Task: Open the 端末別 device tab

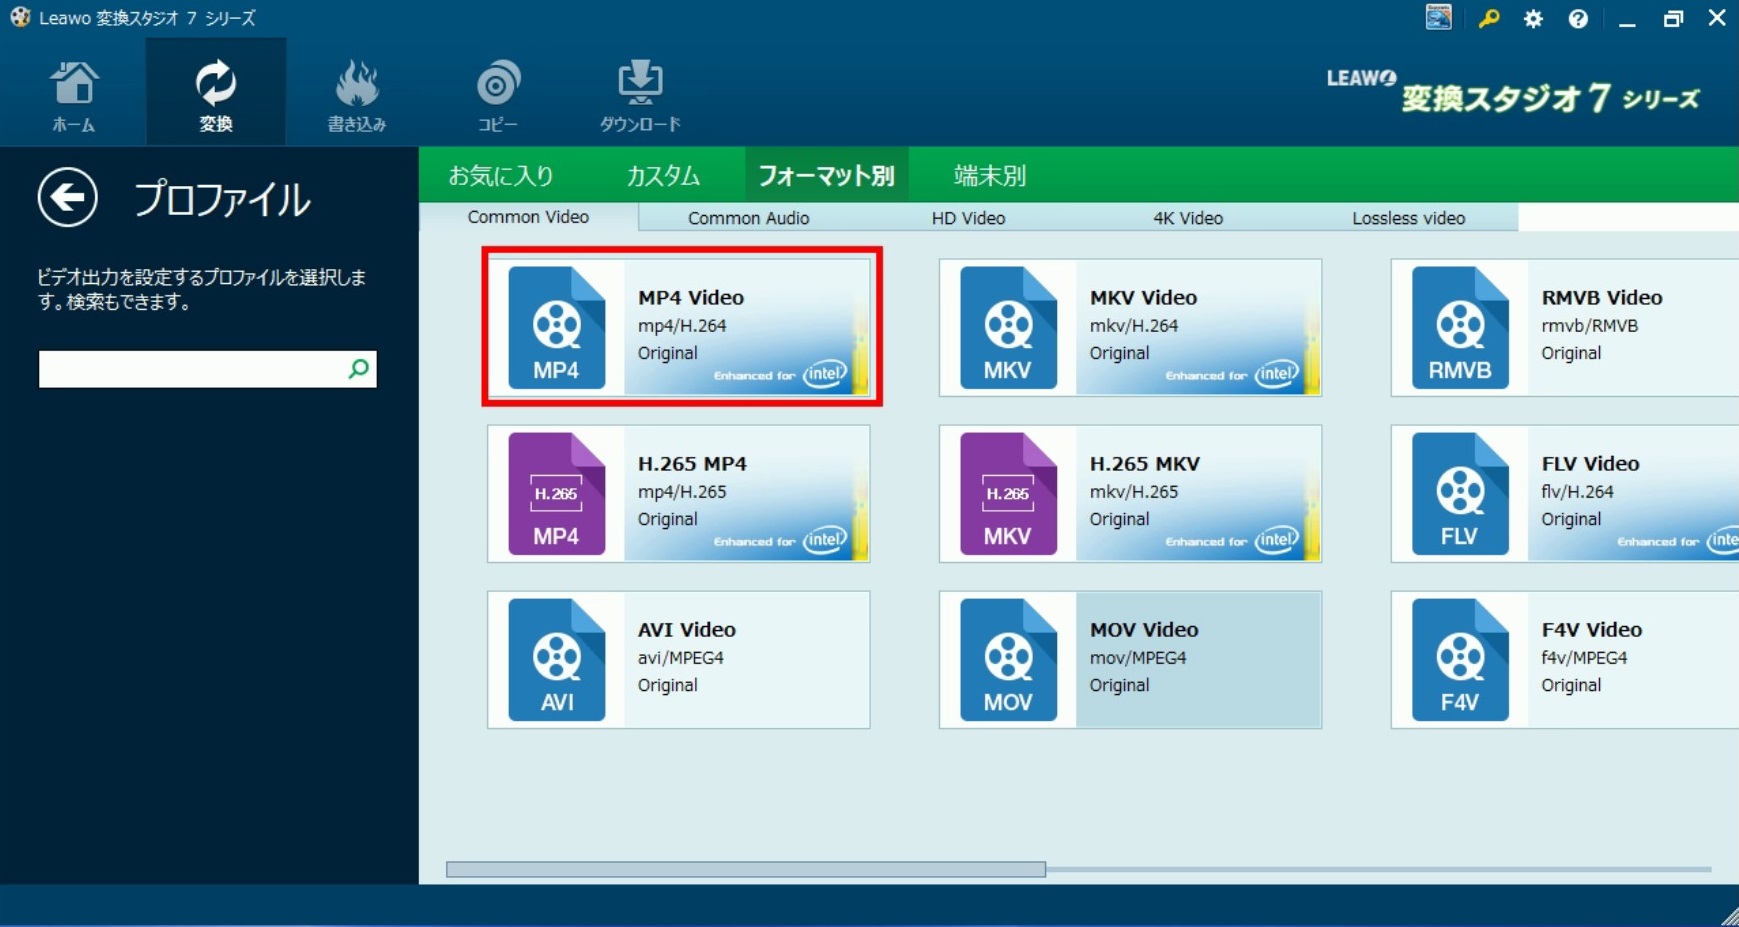Action: point(989,176)
